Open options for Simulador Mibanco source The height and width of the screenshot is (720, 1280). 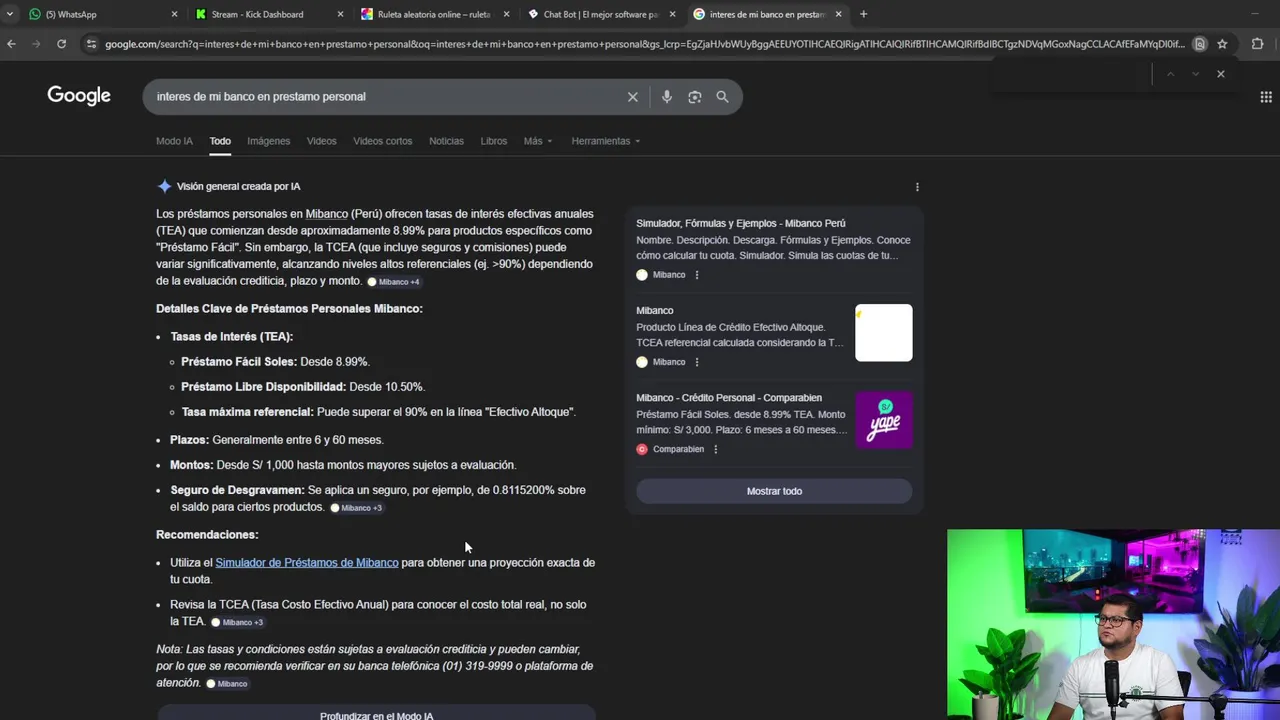tap(697, 275)
